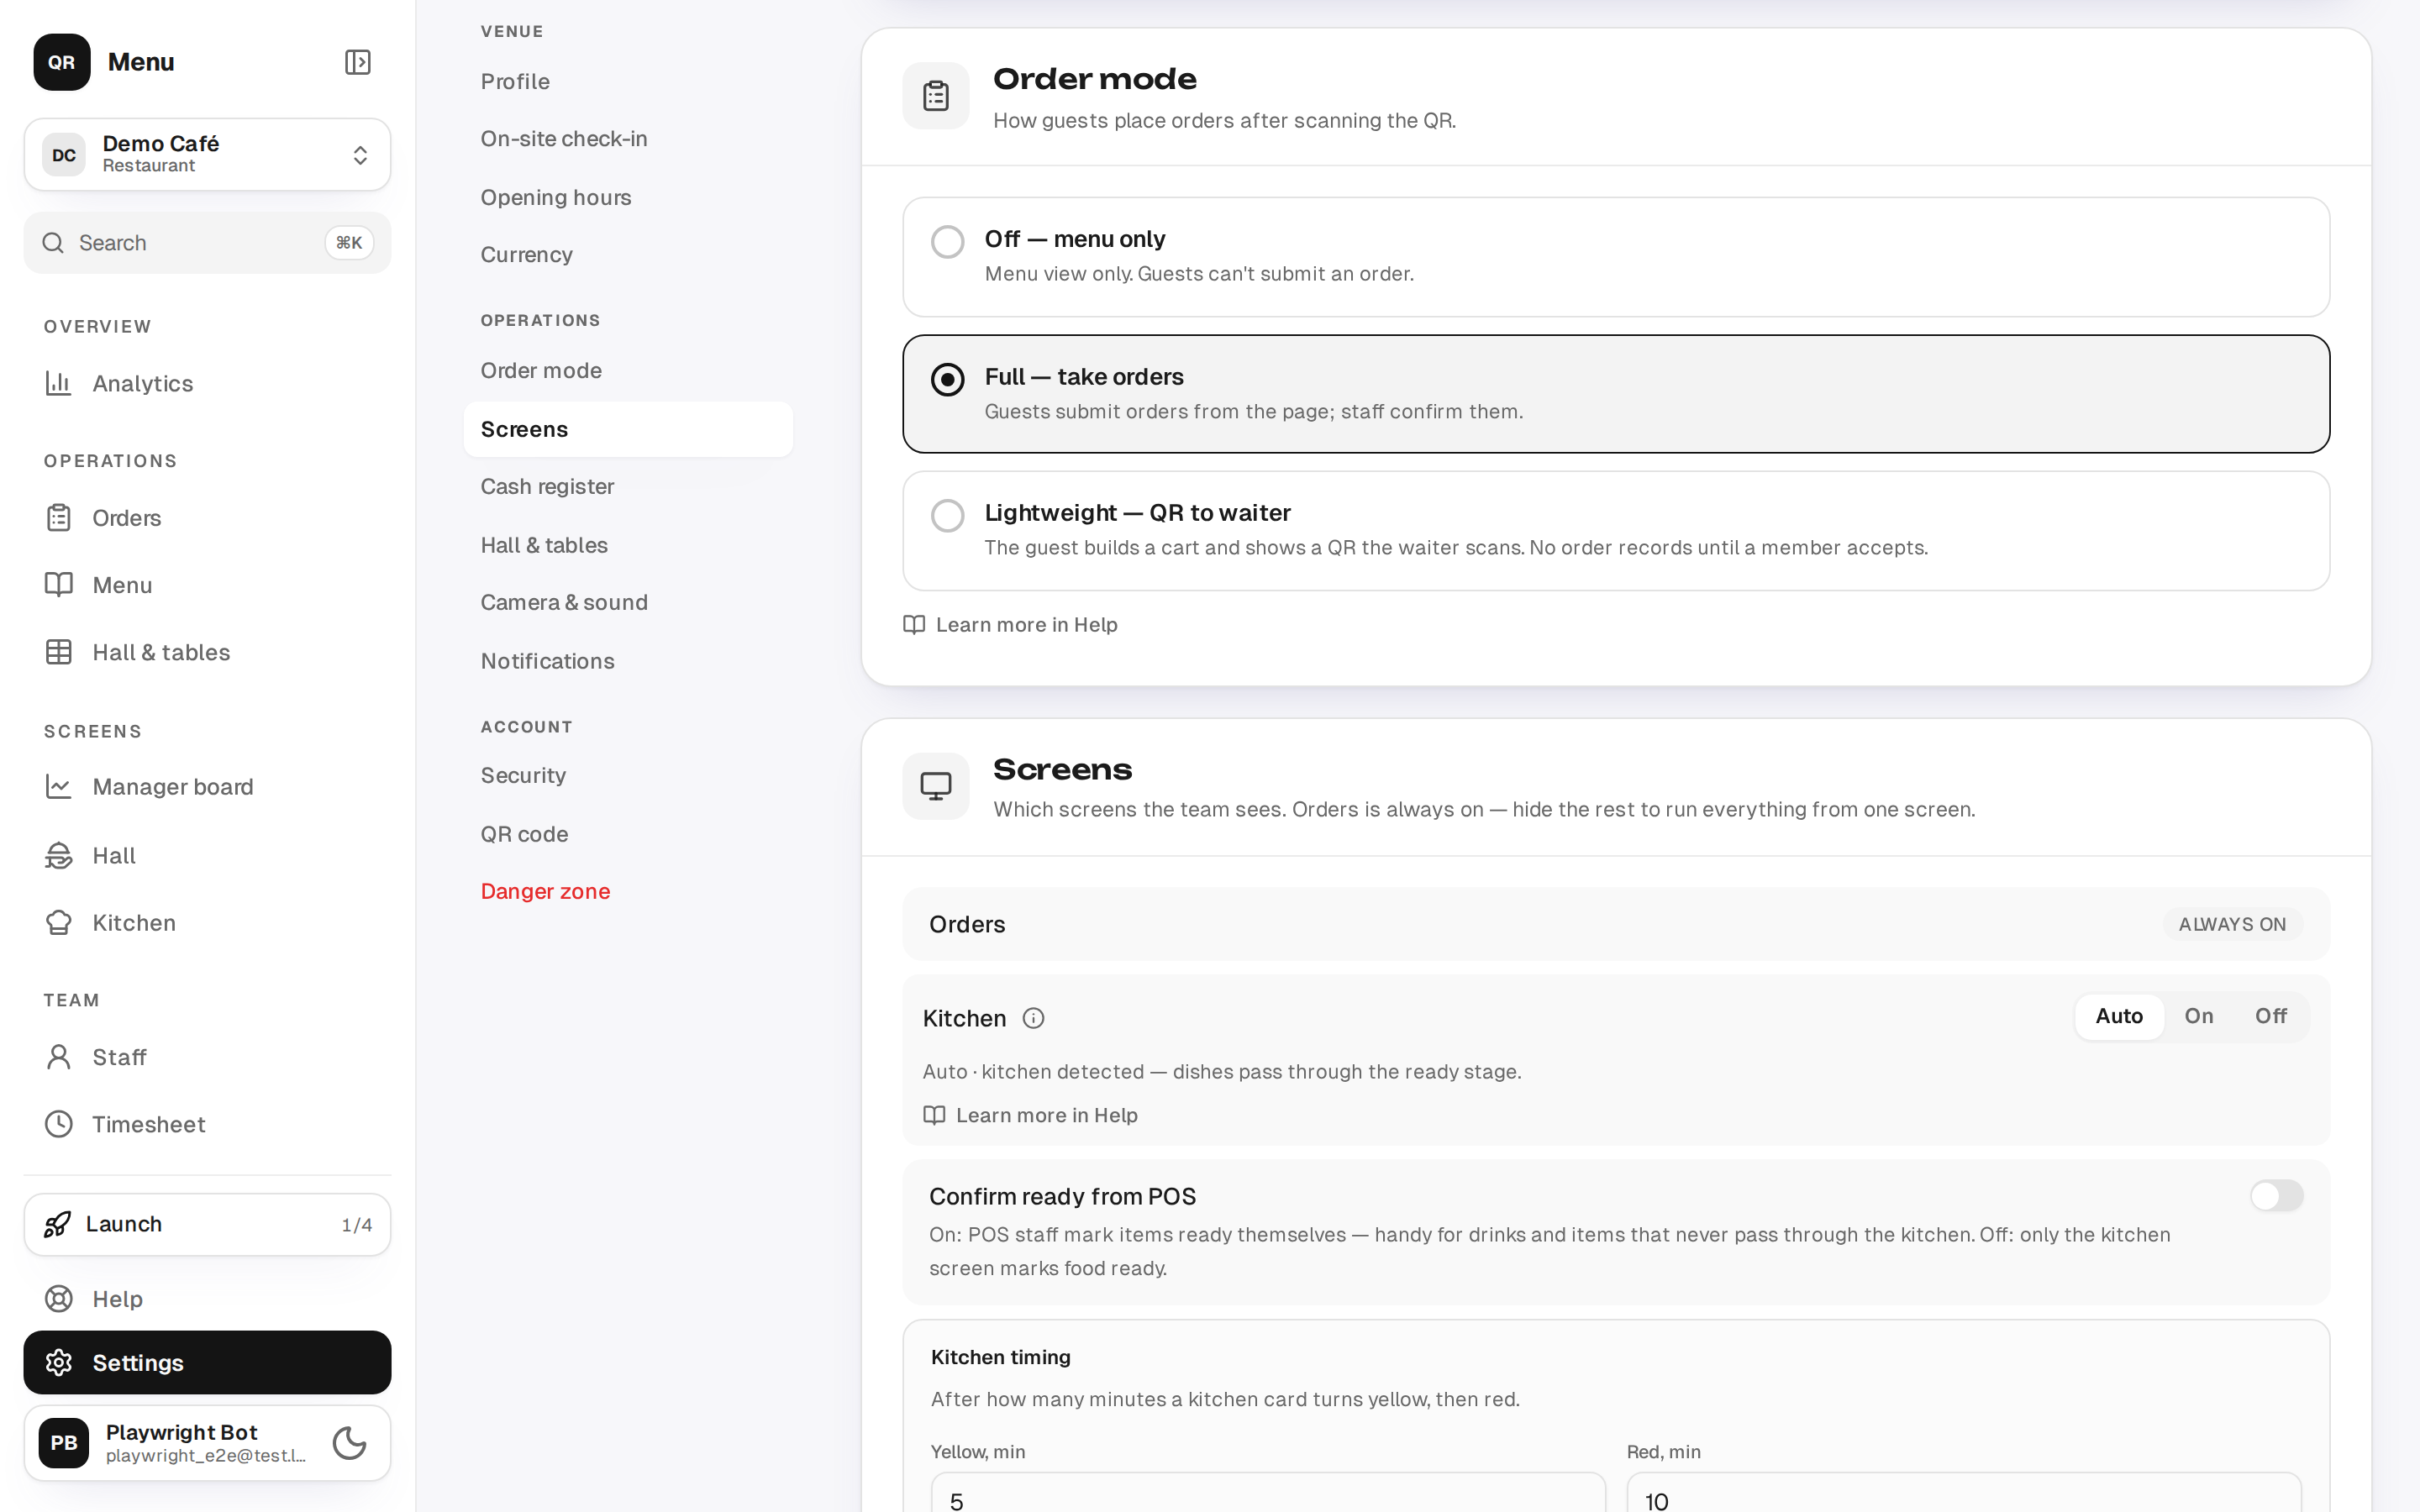Image resolution: width=2420 pixels, height=1512 pixels.
Task: Select Cash register in settings nav
Action: pyautogui.click(x=628, y=486)
